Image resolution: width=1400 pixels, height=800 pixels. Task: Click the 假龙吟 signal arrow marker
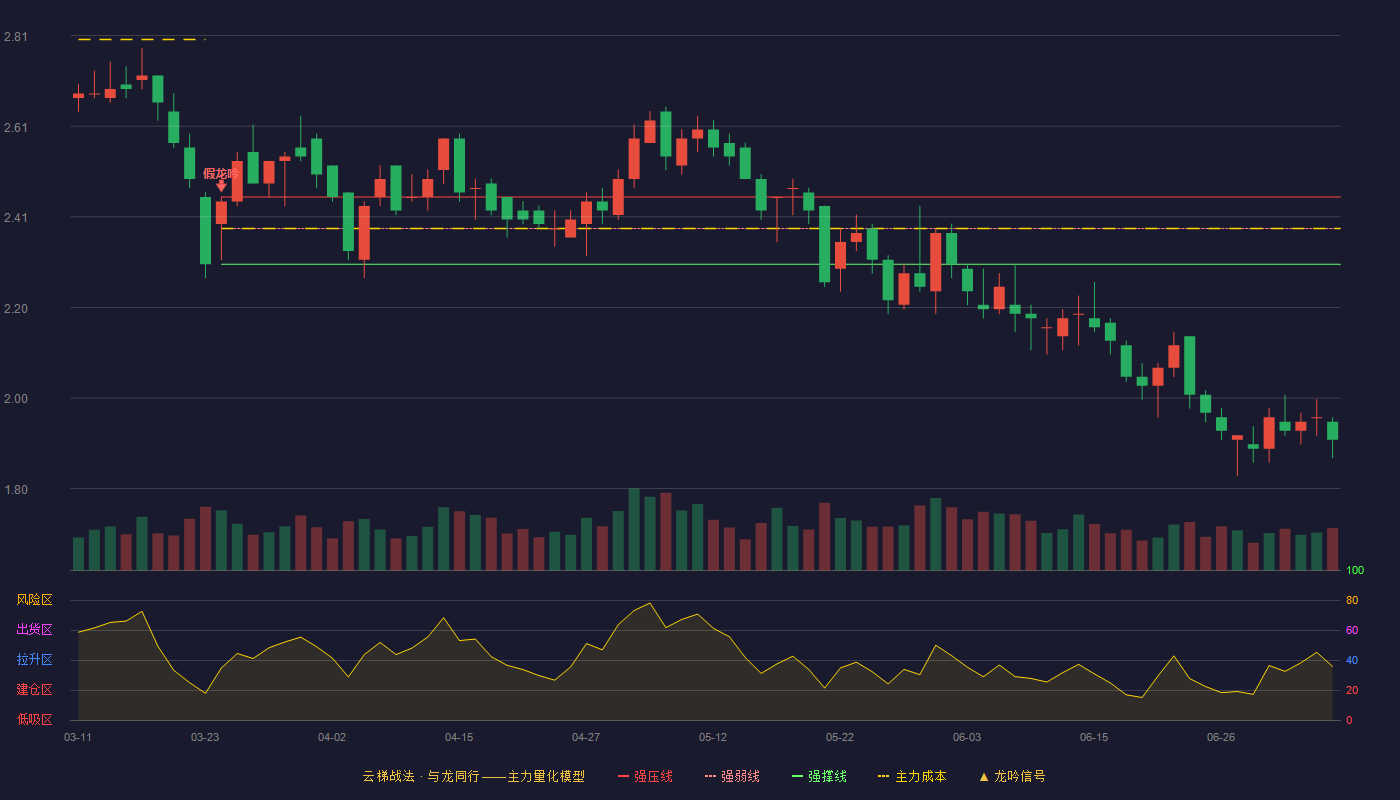(x=221, y=186)
